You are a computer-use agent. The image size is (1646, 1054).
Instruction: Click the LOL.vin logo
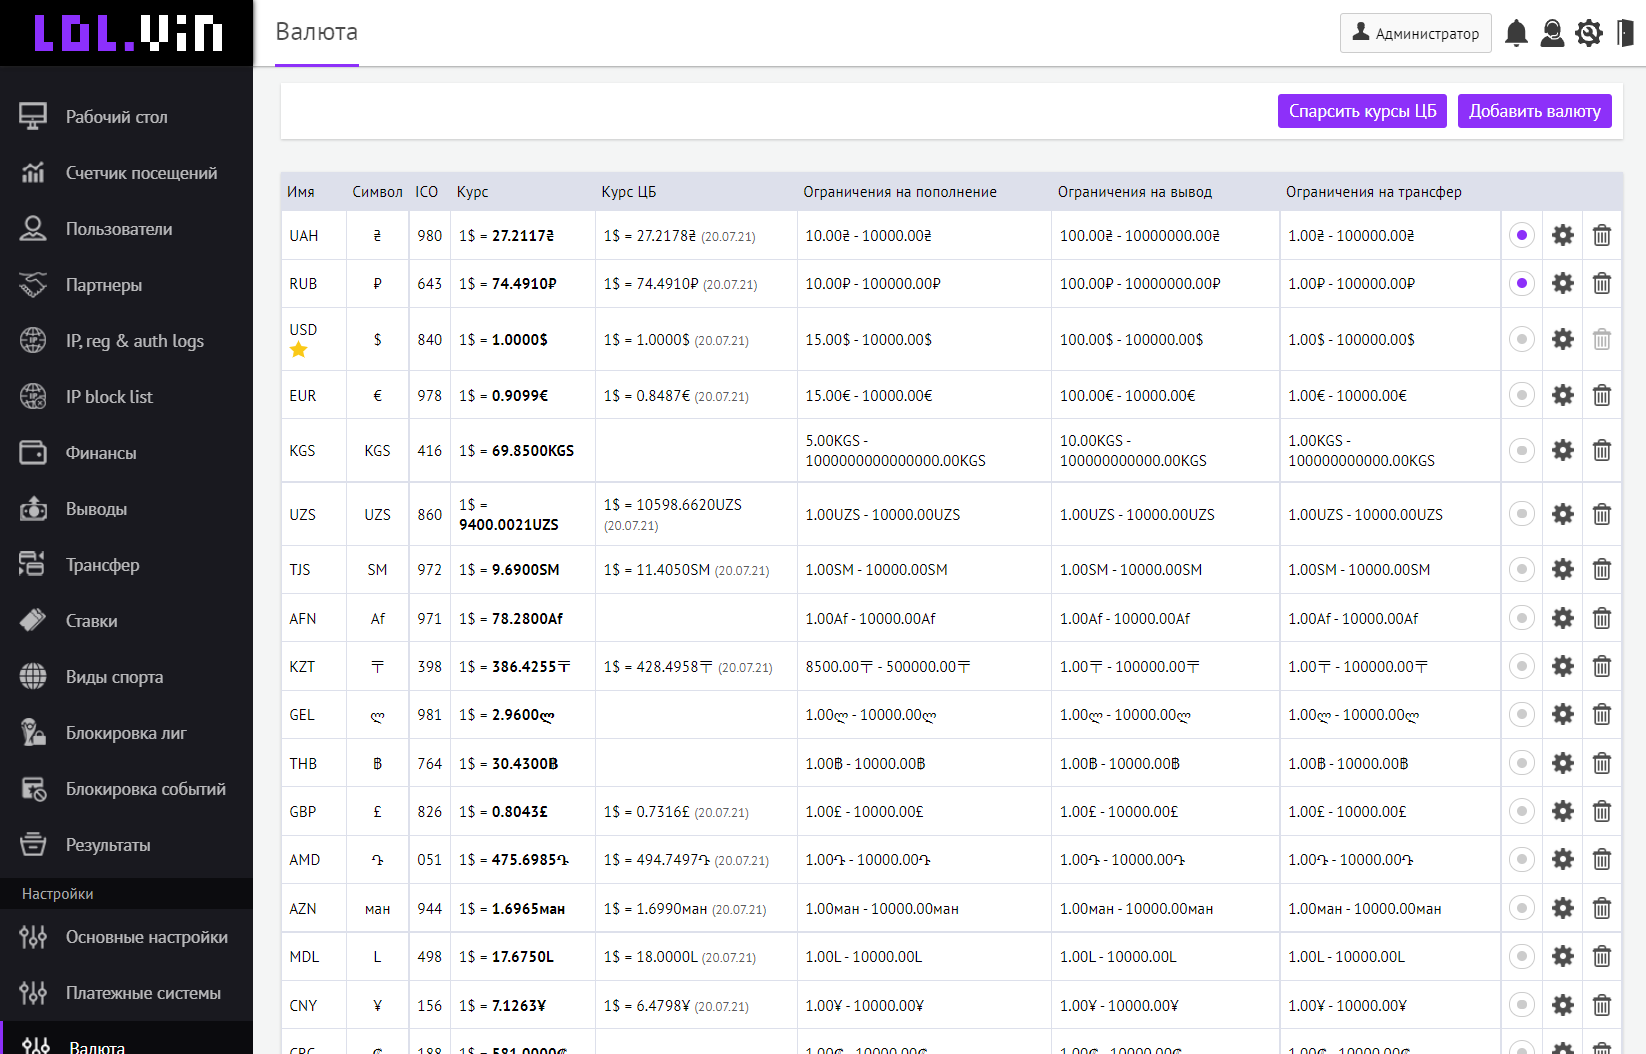click(x=127, y=33)
